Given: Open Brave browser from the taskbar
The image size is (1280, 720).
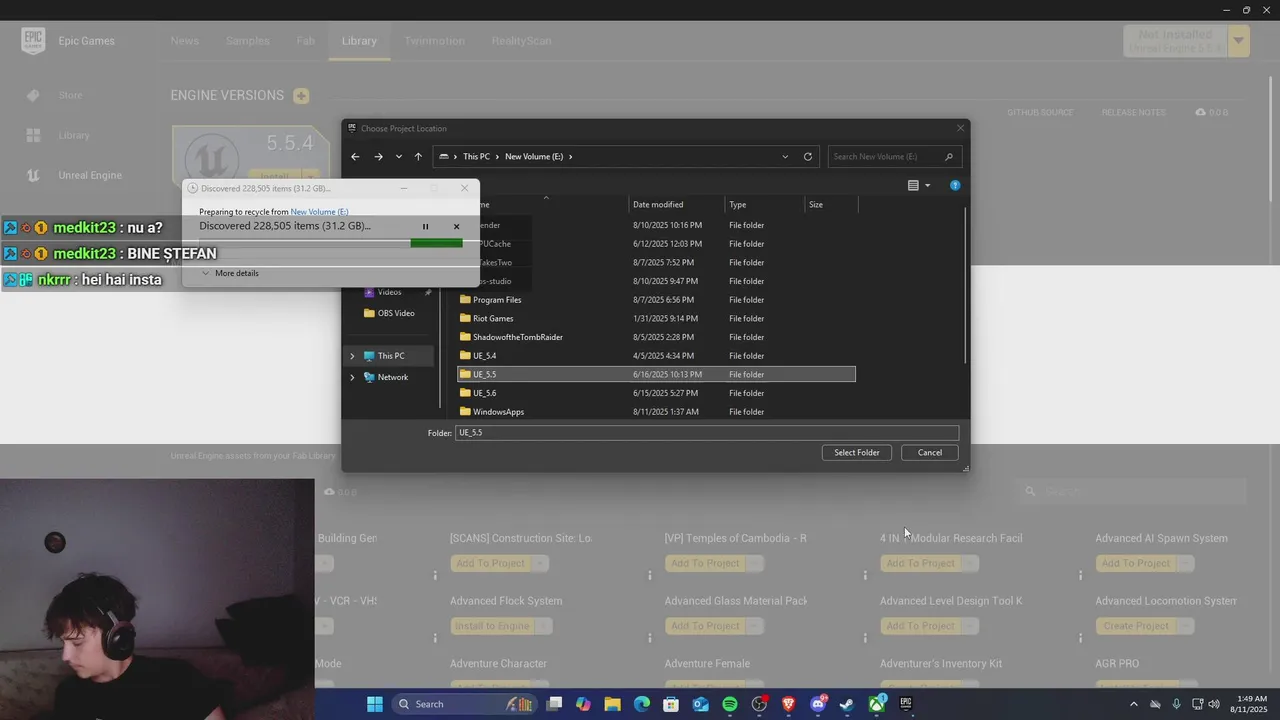Looking at the screenshot, I should (788, 704).
